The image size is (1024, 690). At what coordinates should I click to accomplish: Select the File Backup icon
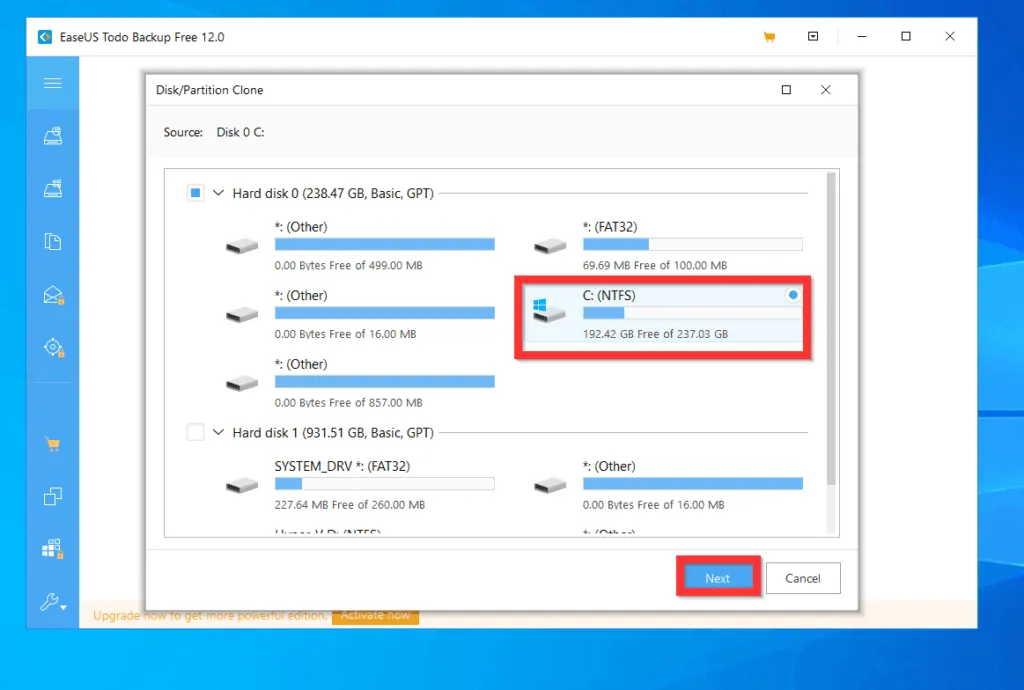click(x=52, y=241)
